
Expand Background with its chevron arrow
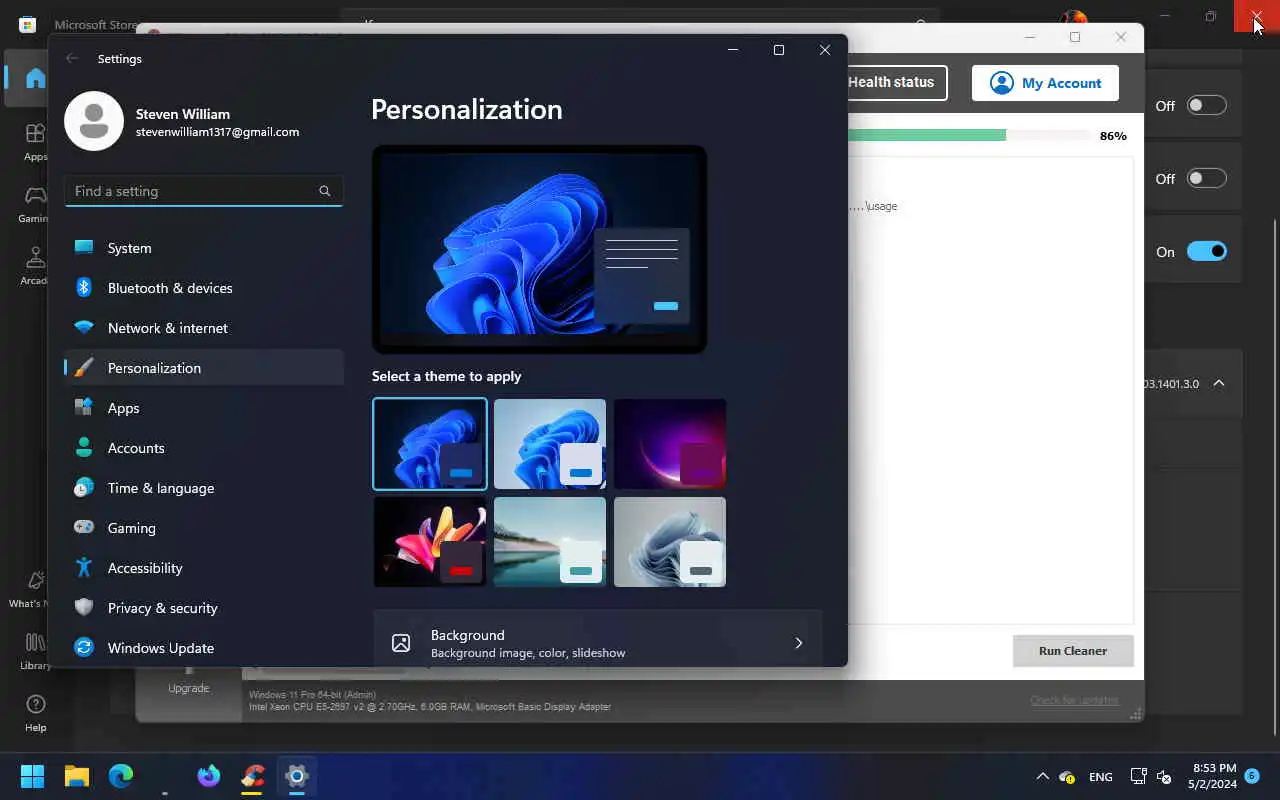[798, 643]
